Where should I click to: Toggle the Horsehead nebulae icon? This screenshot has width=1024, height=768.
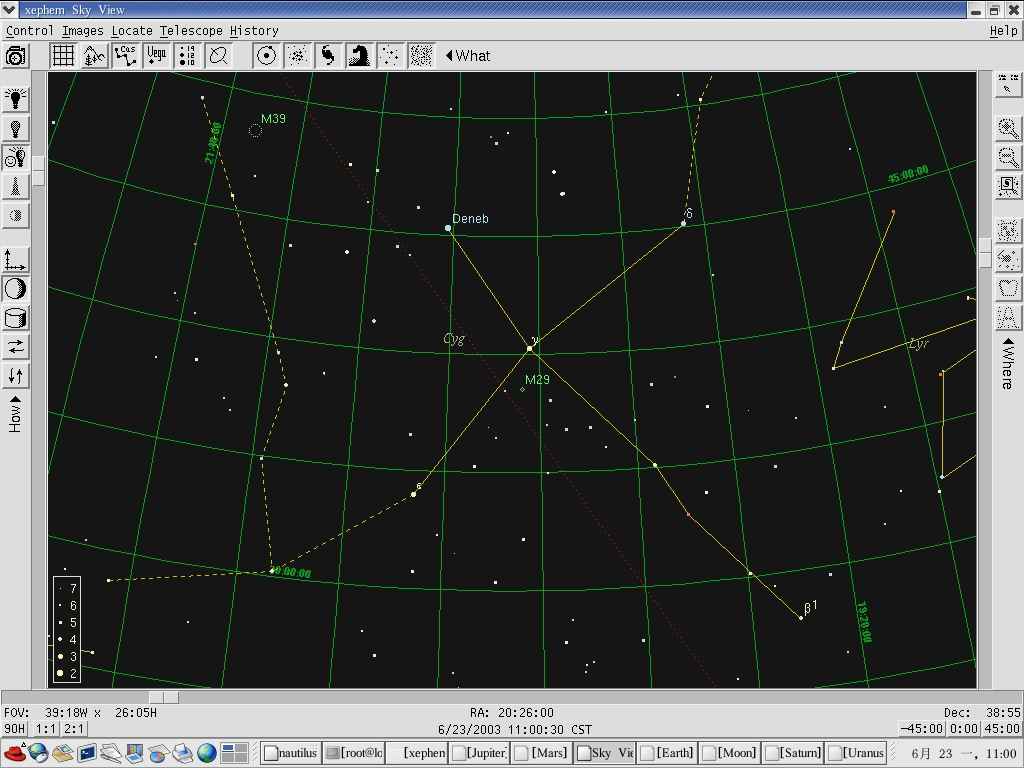coord(359,56)
